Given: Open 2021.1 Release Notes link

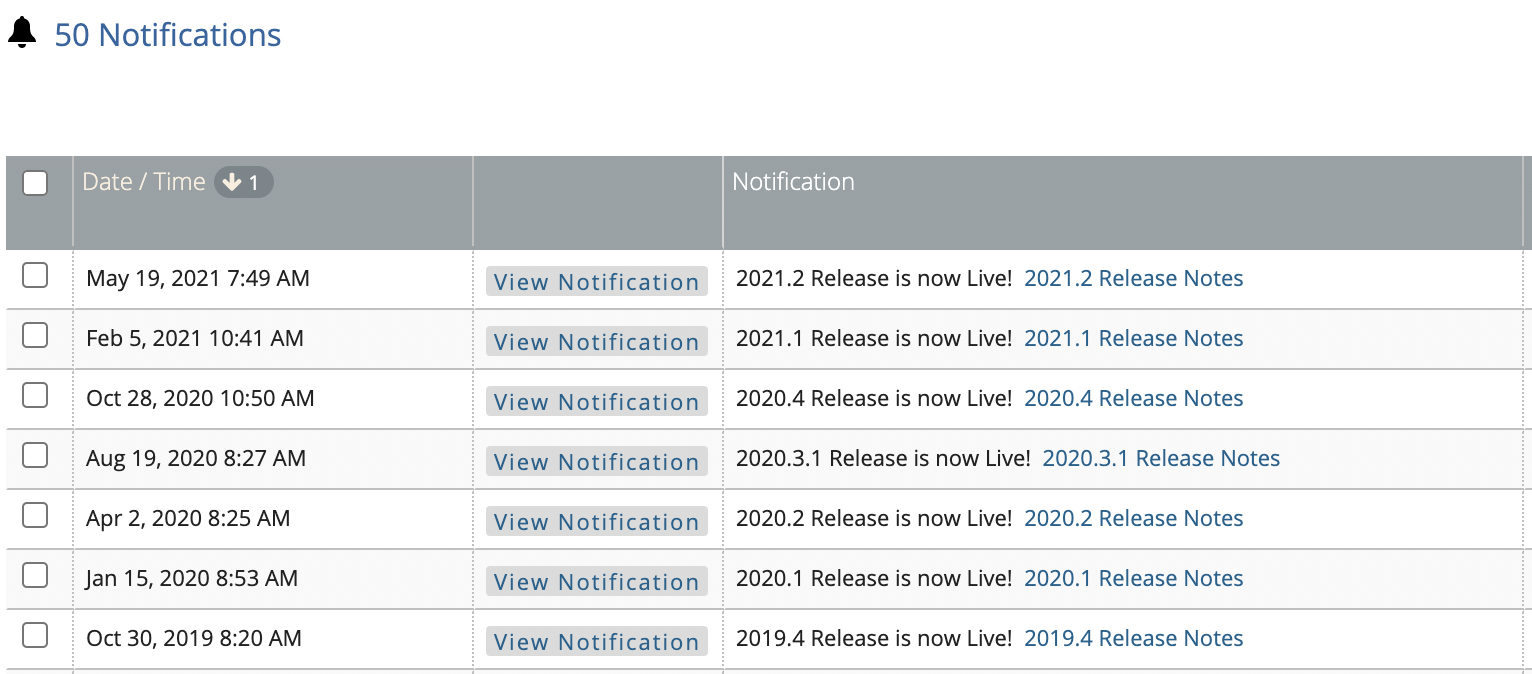Looking at the screenshot, I should [1134, 339].
